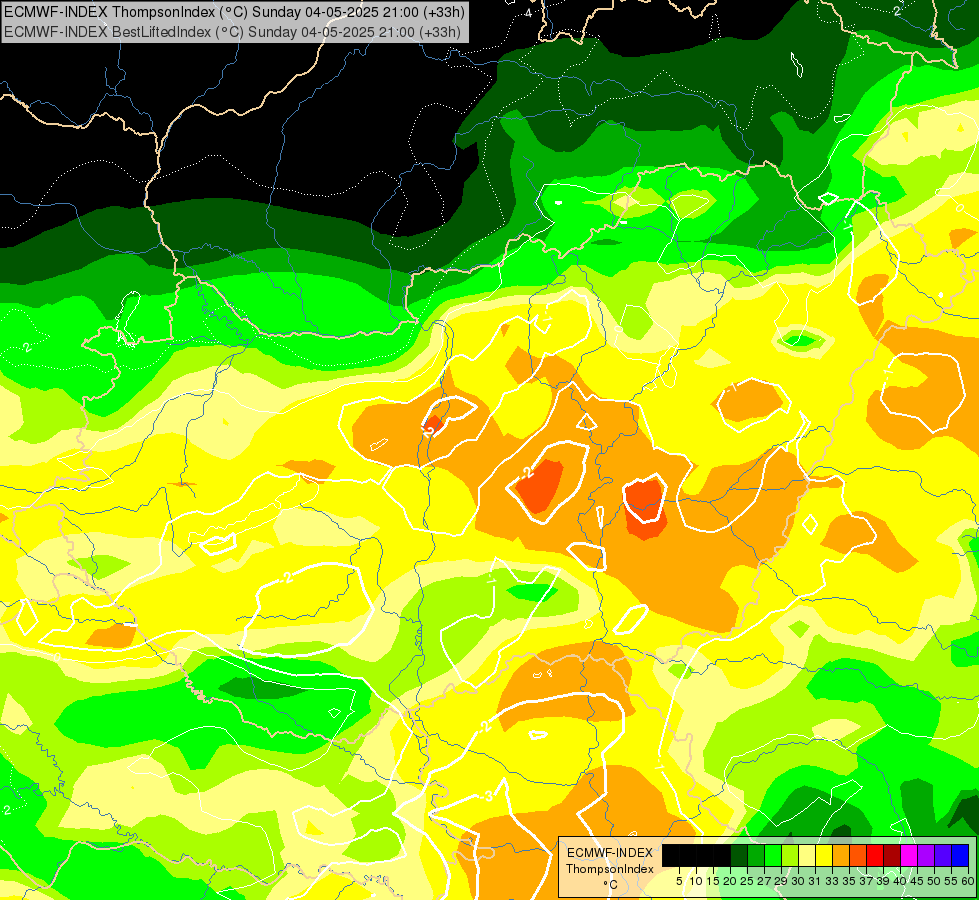Click the red 37-39 legend swatch
The image size is (979, 900).
coord(875,855)
